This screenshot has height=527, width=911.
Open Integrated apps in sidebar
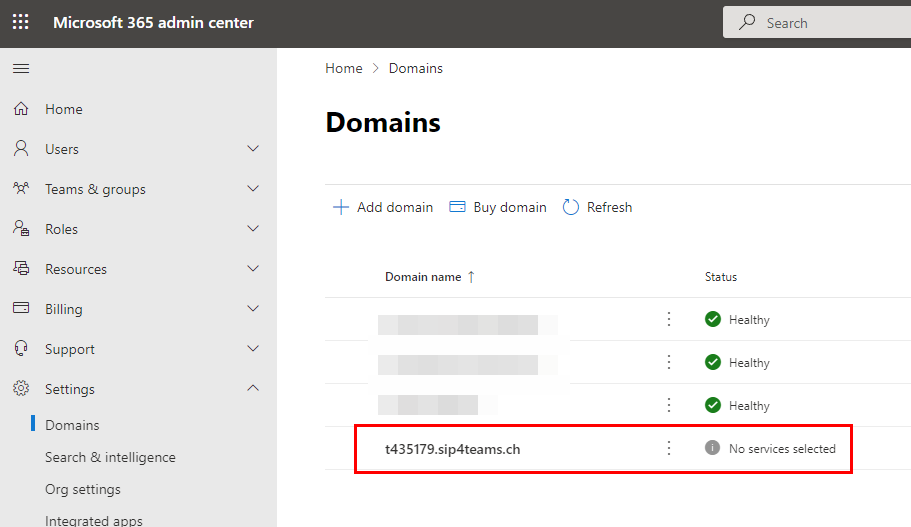(x=94, y=520)
